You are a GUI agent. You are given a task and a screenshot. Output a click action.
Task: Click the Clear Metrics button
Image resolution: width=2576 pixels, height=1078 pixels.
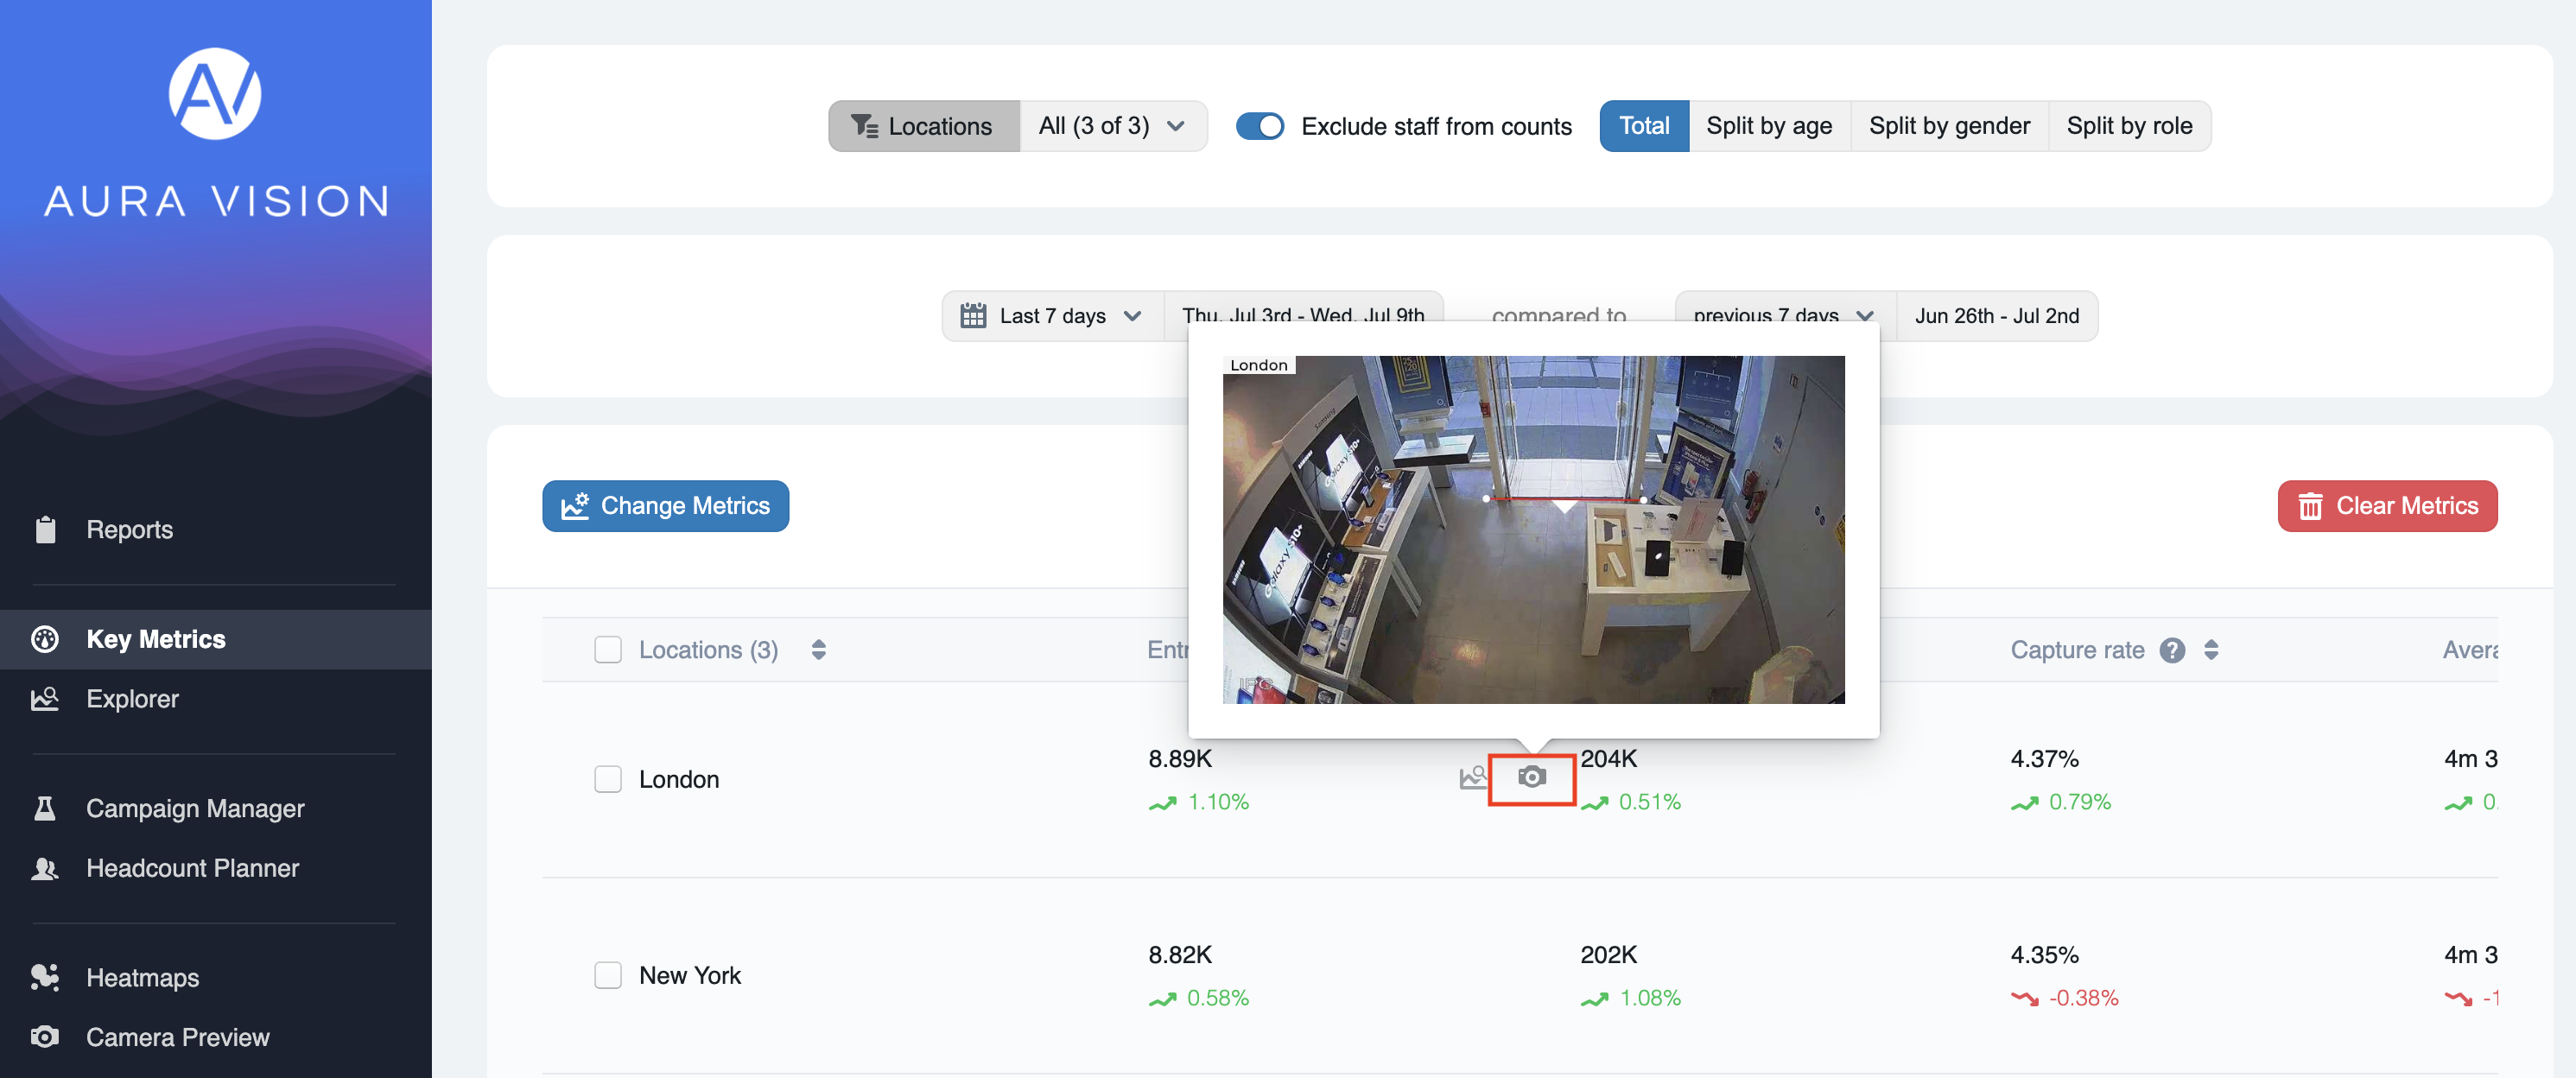2386,506
